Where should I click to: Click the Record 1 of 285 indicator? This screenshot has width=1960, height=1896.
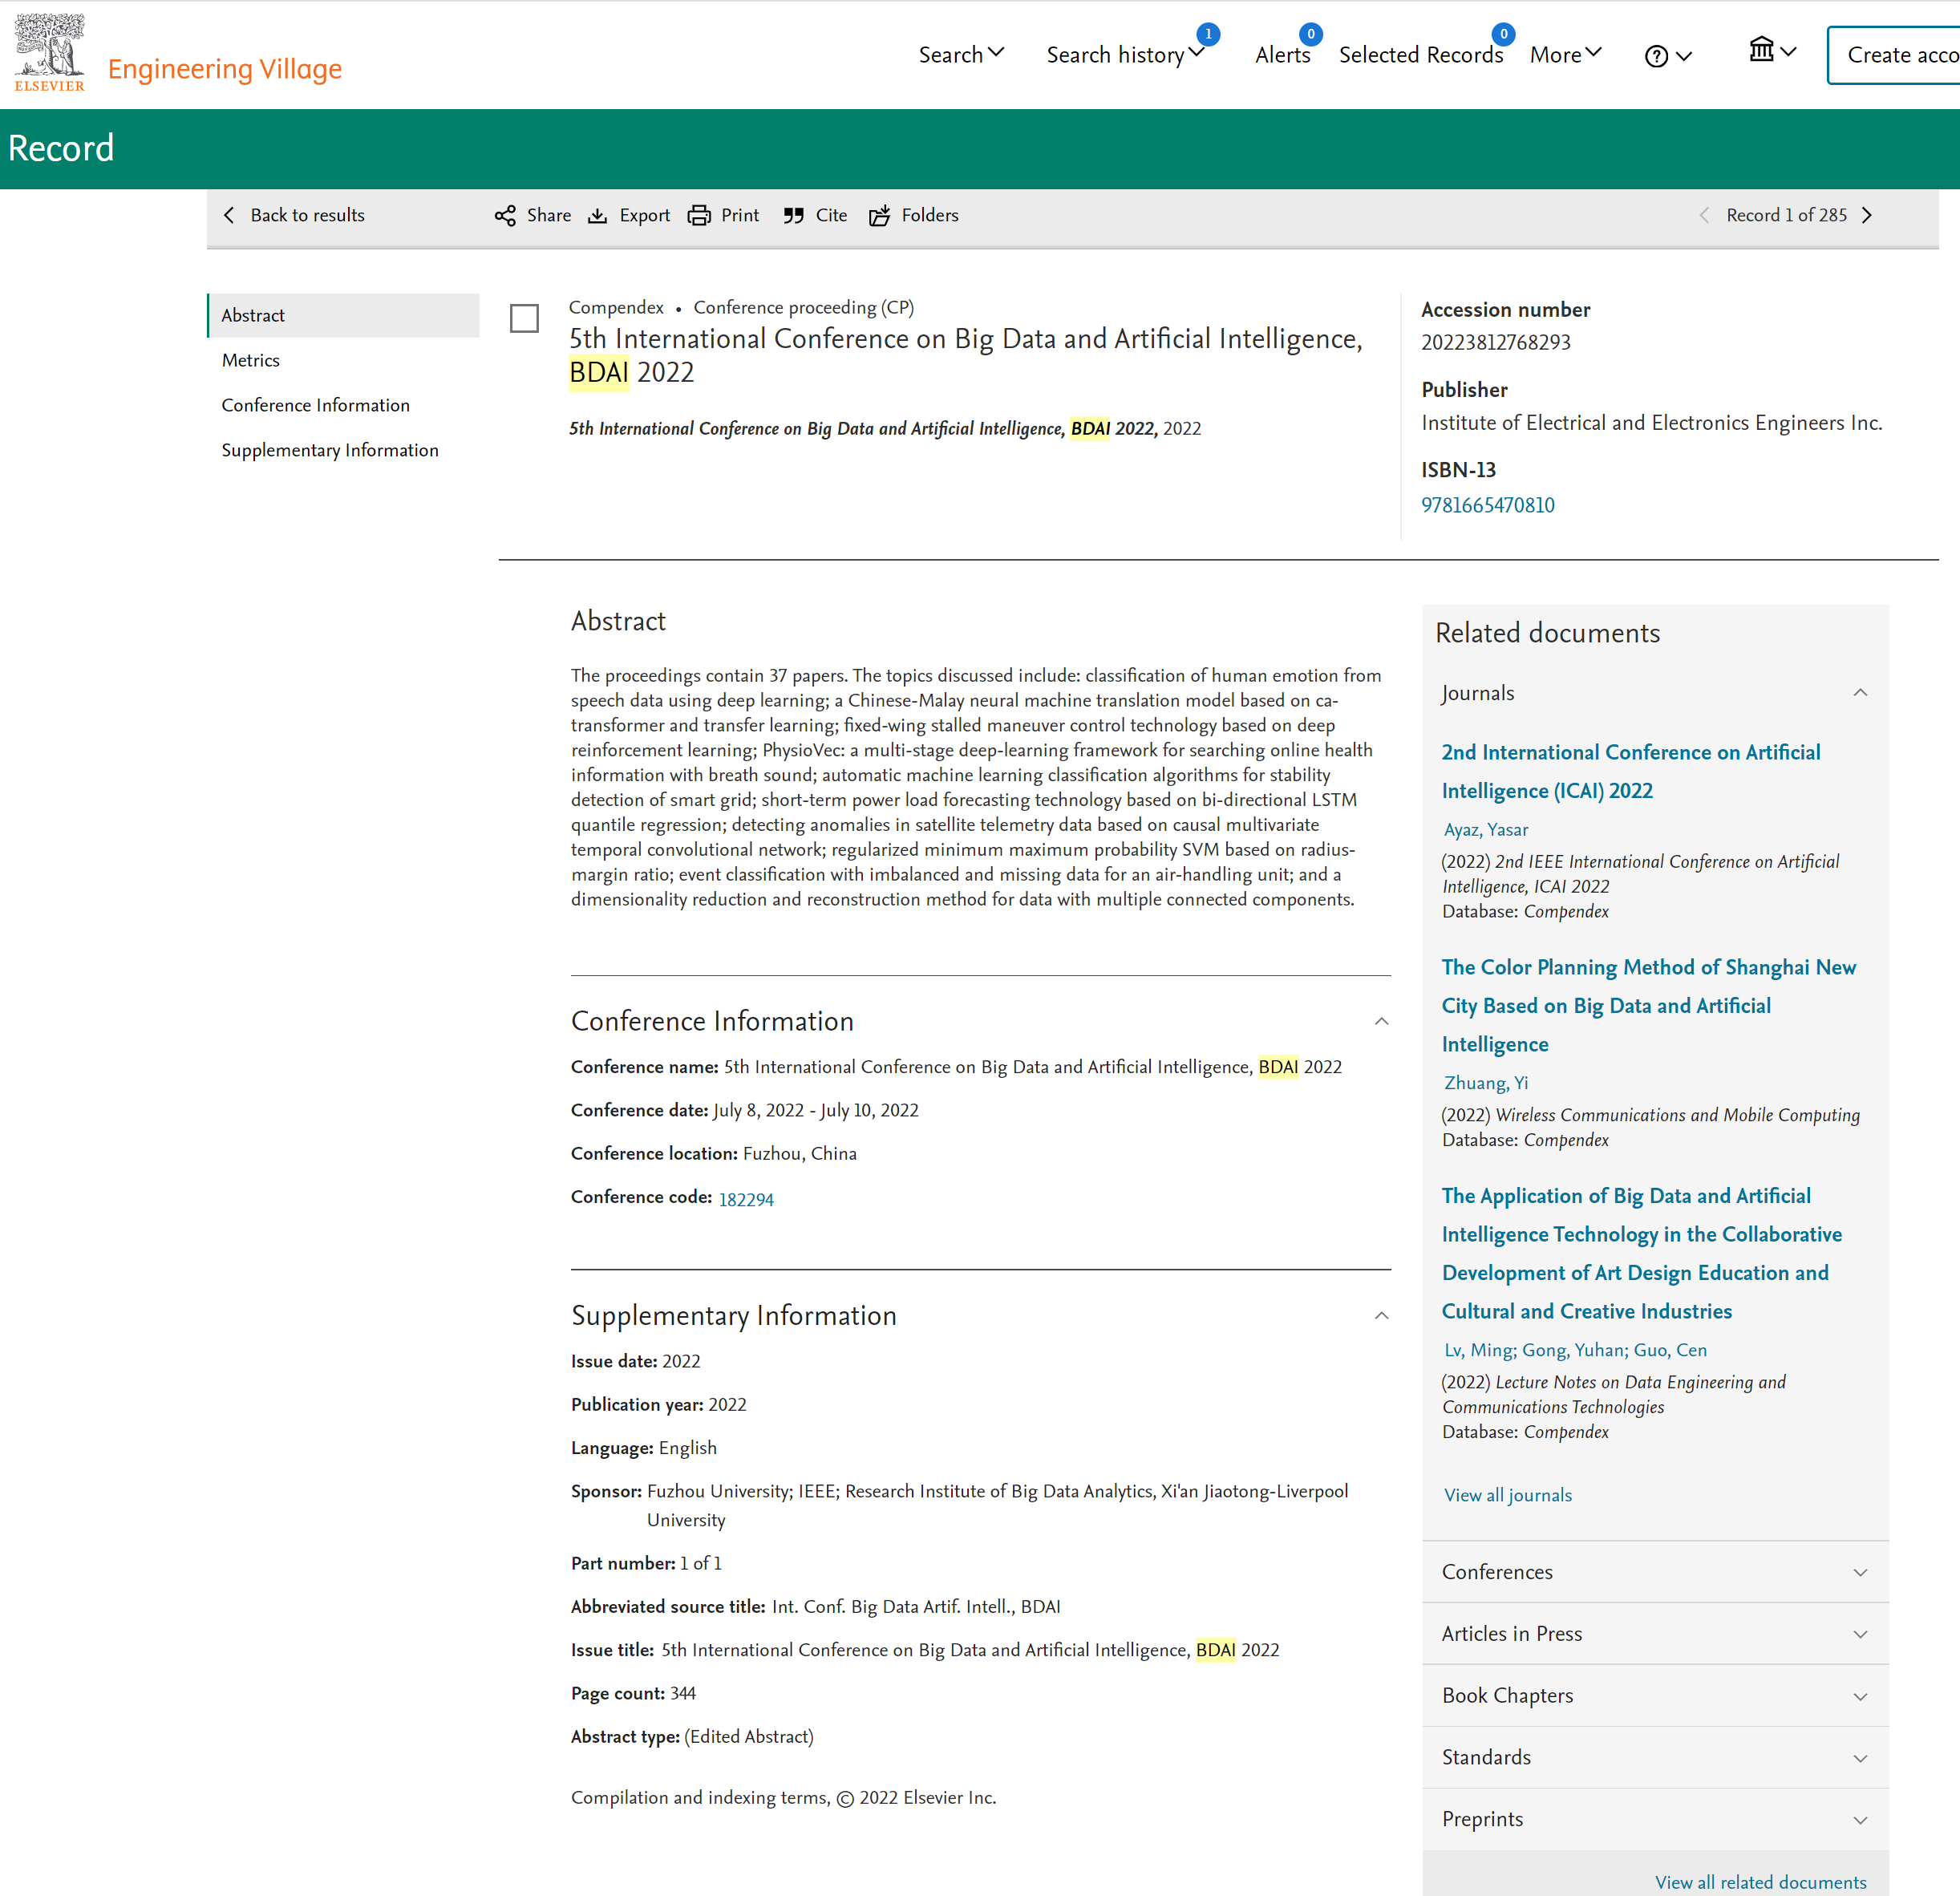tap(1786, 215)
